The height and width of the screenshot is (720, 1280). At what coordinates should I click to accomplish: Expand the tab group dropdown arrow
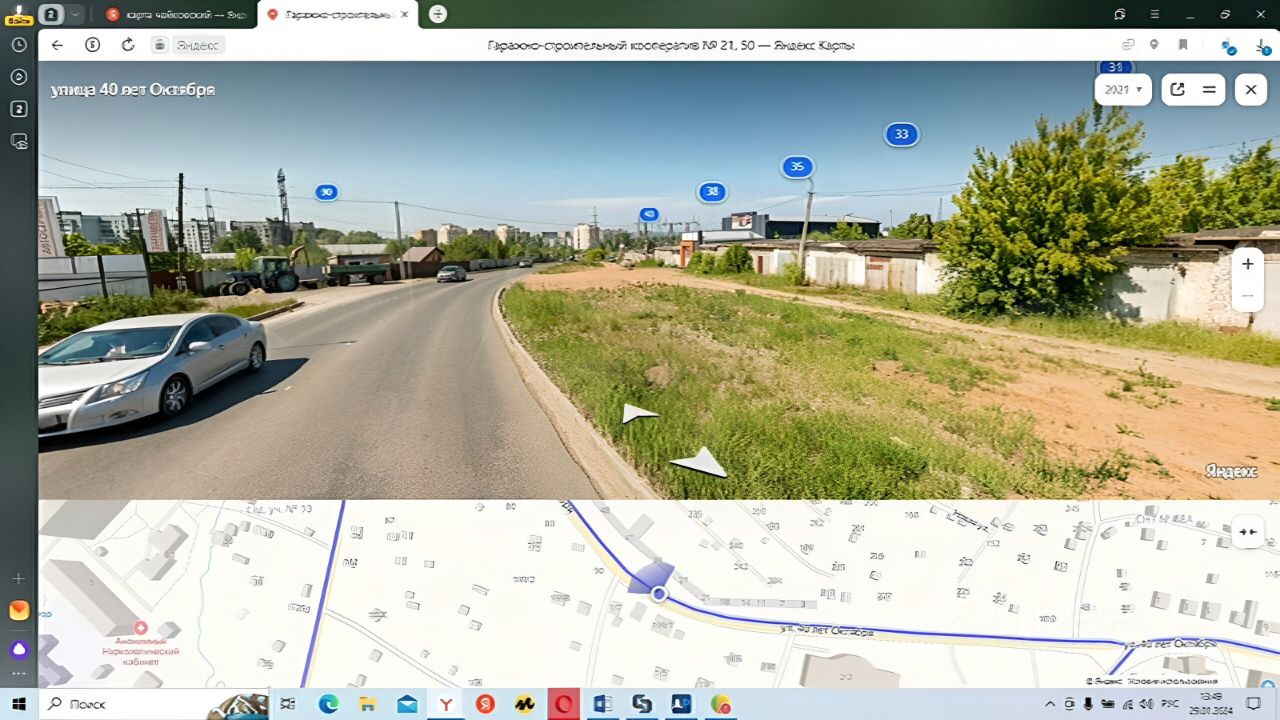point(75,14)
